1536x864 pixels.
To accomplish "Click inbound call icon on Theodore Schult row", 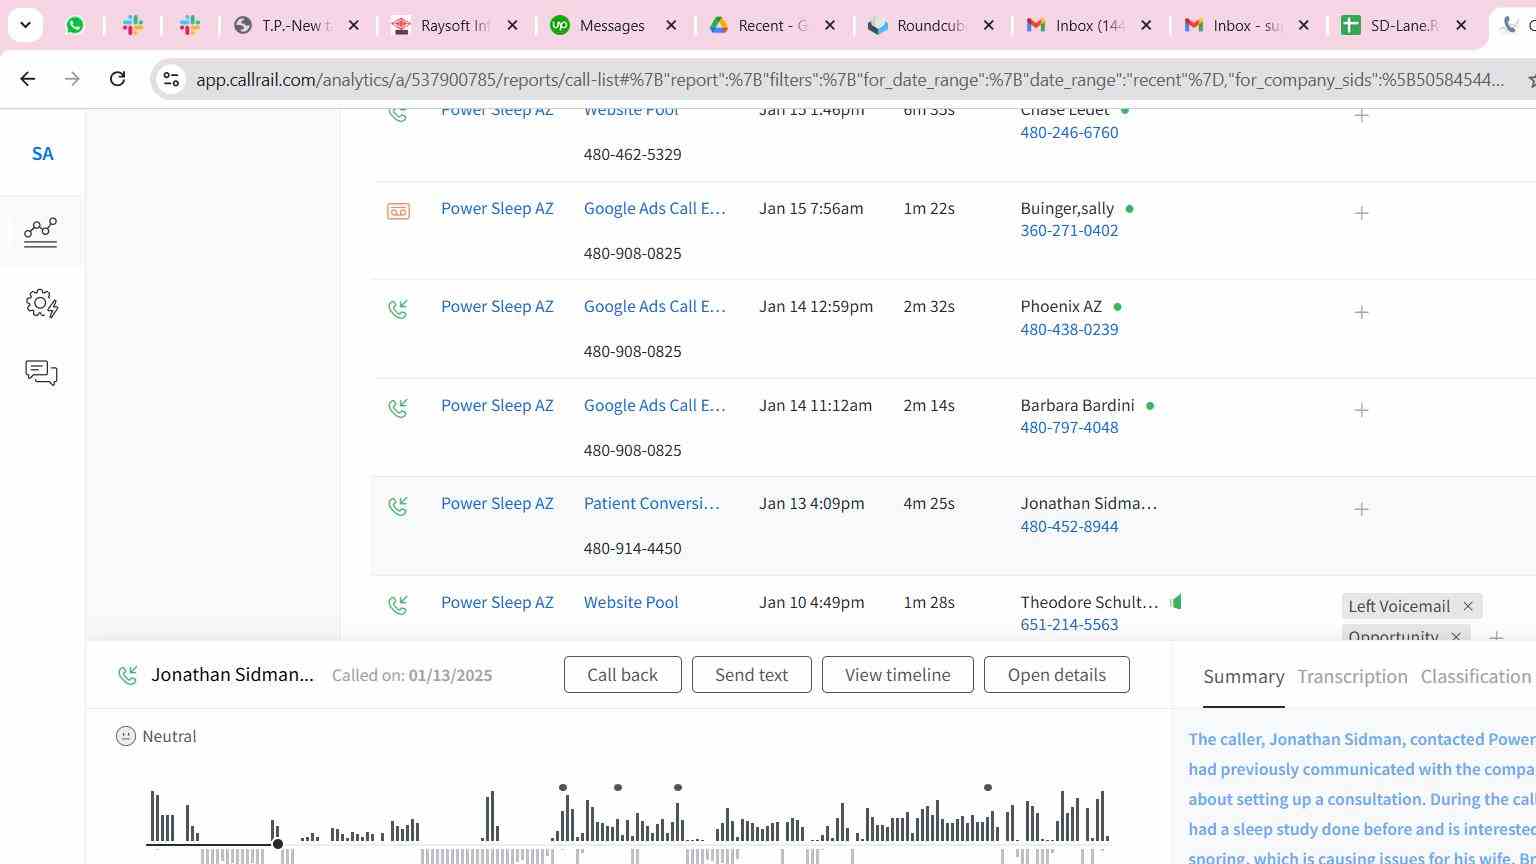I will click(398, 604).
